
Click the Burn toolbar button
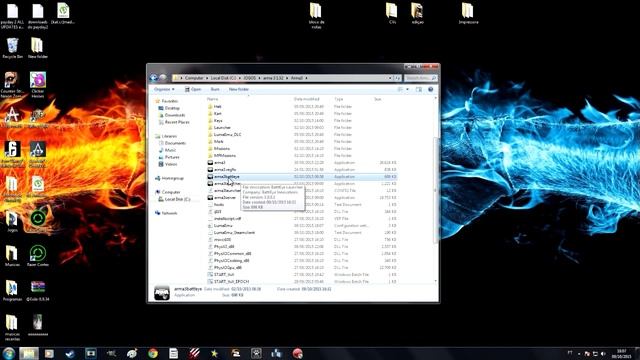pos(215,89)
